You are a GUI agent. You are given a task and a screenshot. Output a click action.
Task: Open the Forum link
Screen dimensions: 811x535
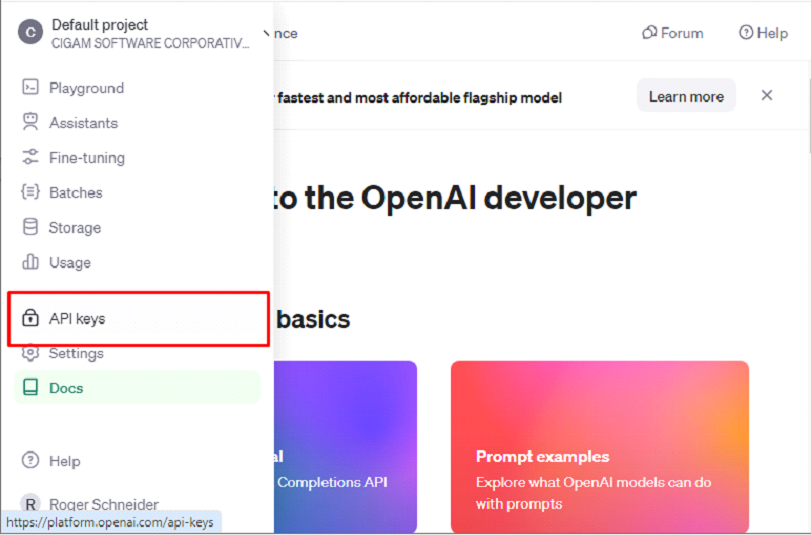673,33
